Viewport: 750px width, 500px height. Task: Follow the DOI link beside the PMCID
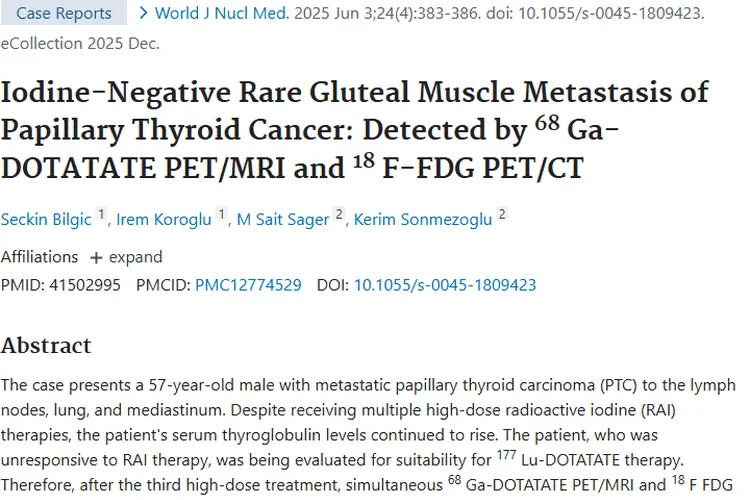[x=445, y=285]
